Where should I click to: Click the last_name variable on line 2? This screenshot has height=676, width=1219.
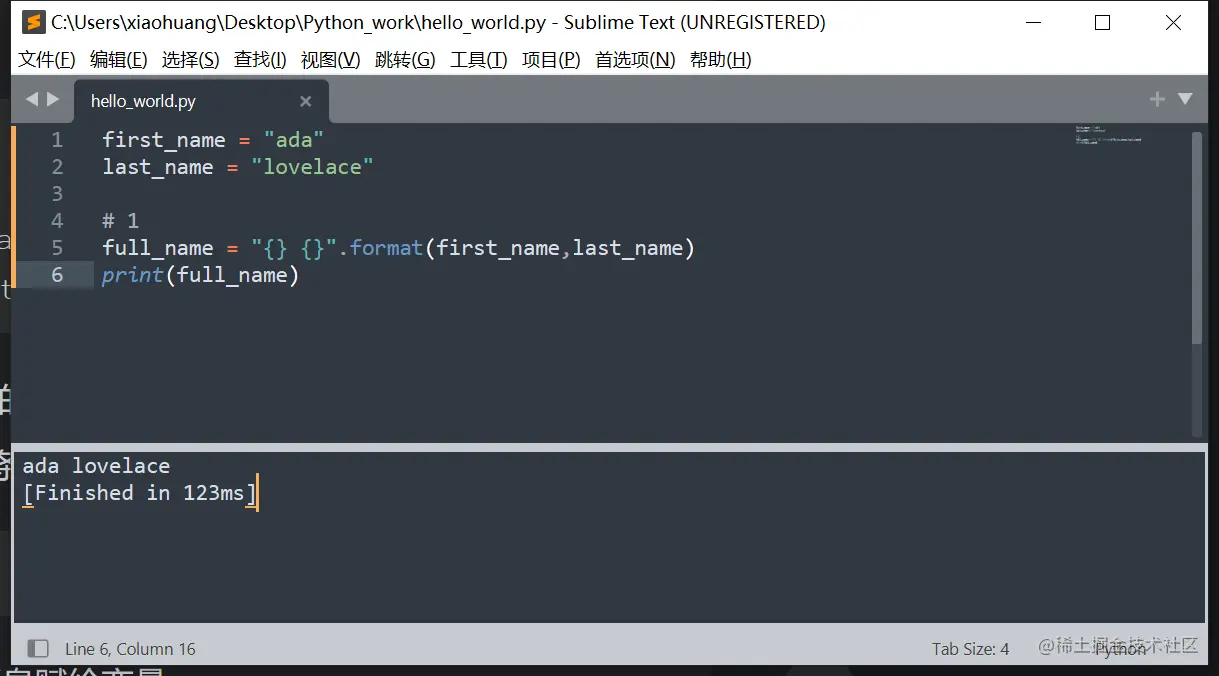[x=158, y=167]
